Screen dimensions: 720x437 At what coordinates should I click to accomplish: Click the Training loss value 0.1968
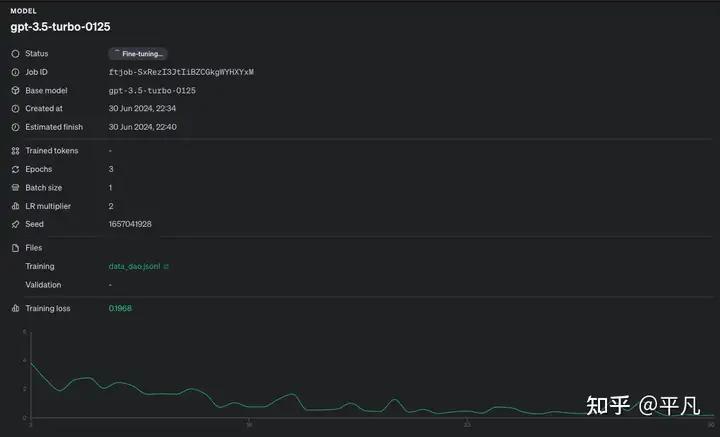coord(120,308)
